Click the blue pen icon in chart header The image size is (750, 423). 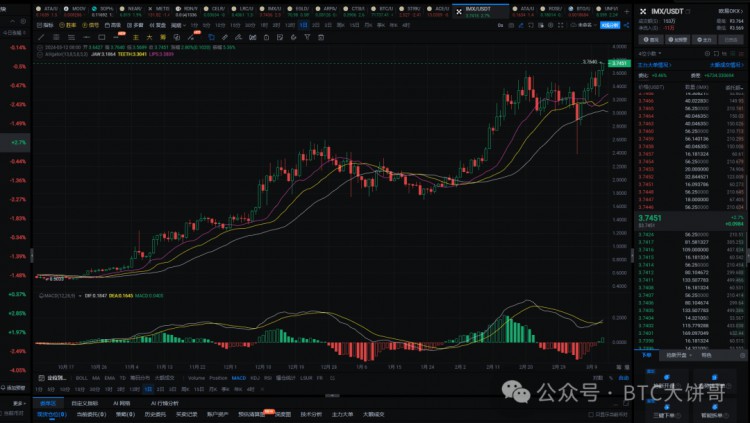click(521, 25)
